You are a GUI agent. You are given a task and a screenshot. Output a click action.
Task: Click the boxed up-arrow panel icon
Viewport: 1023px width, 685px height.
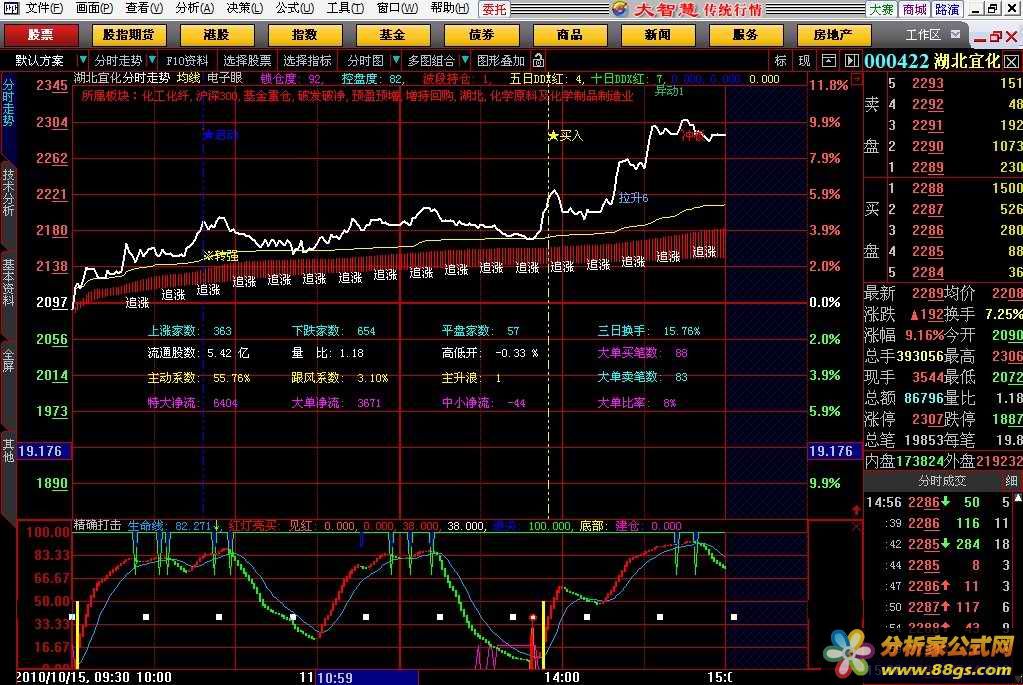coord(829,61)
